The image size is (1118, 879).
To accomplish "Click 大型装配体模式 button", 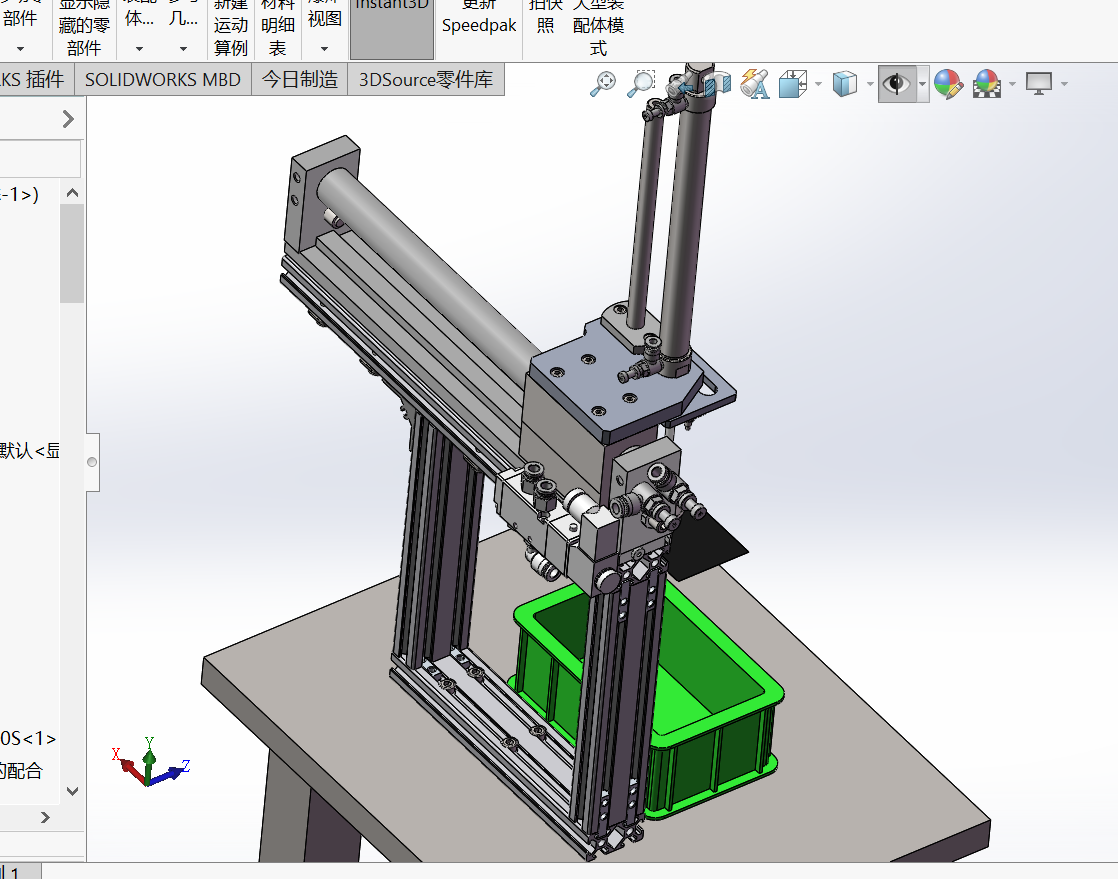I will 598,29.
